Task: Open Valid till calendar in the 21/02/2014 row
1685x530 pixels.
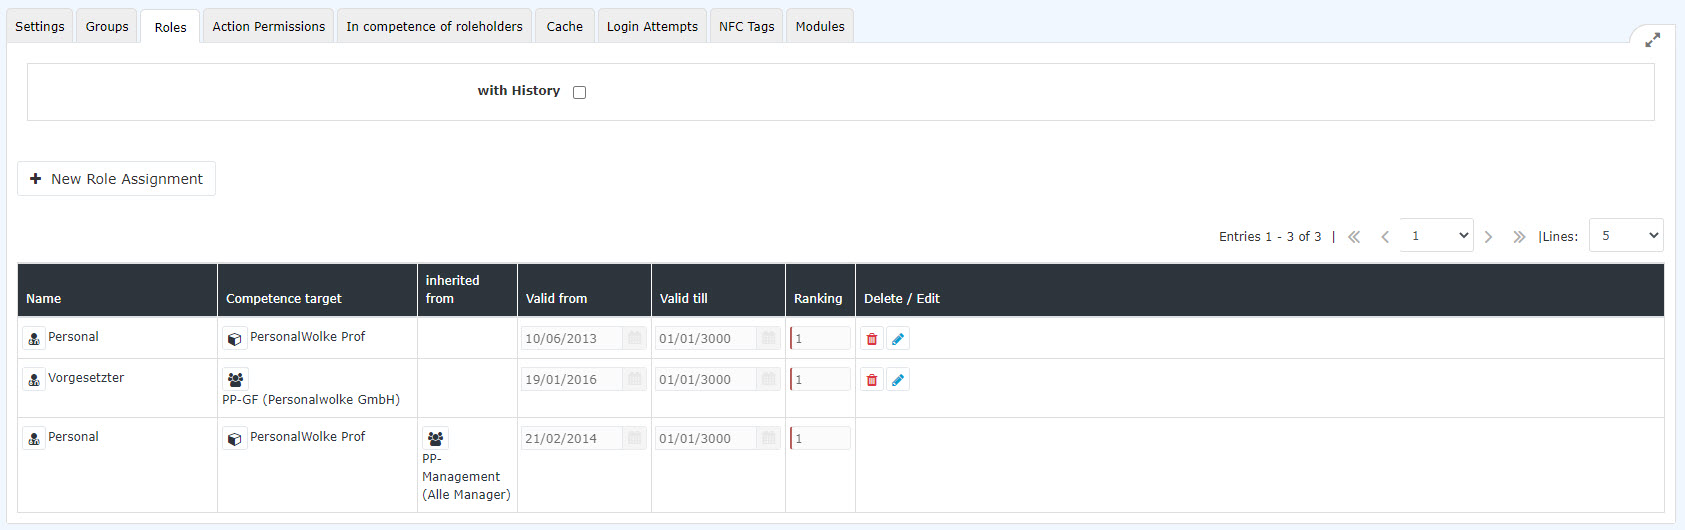Action: point(769,438)
